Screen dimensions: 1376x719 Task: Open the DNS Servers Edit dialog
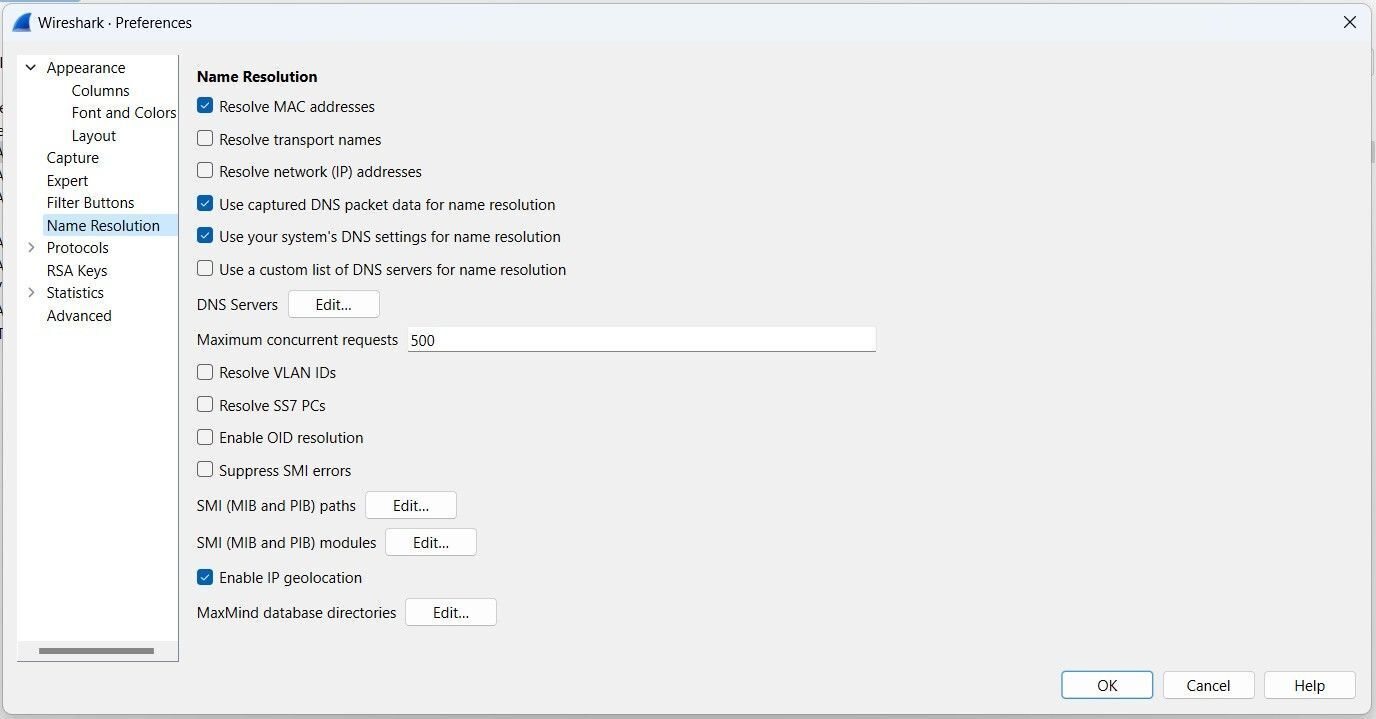[333, 303]
